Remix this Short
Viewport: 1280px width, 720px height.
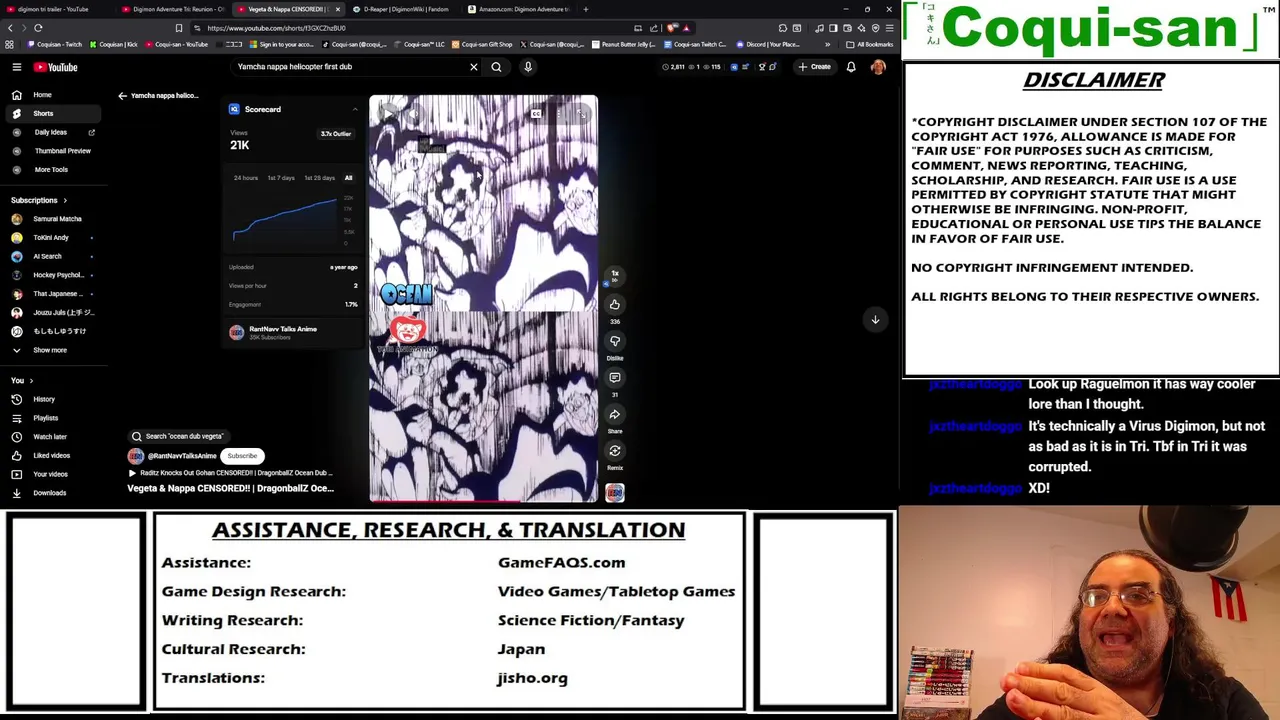tap(615, 451)
